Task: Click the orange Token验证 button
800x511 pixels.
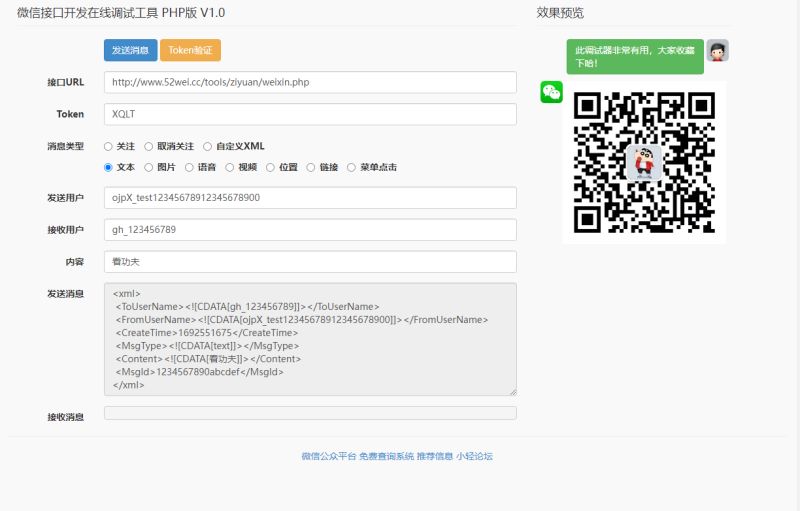Action: pyautogui.click(x=190, y=50)
